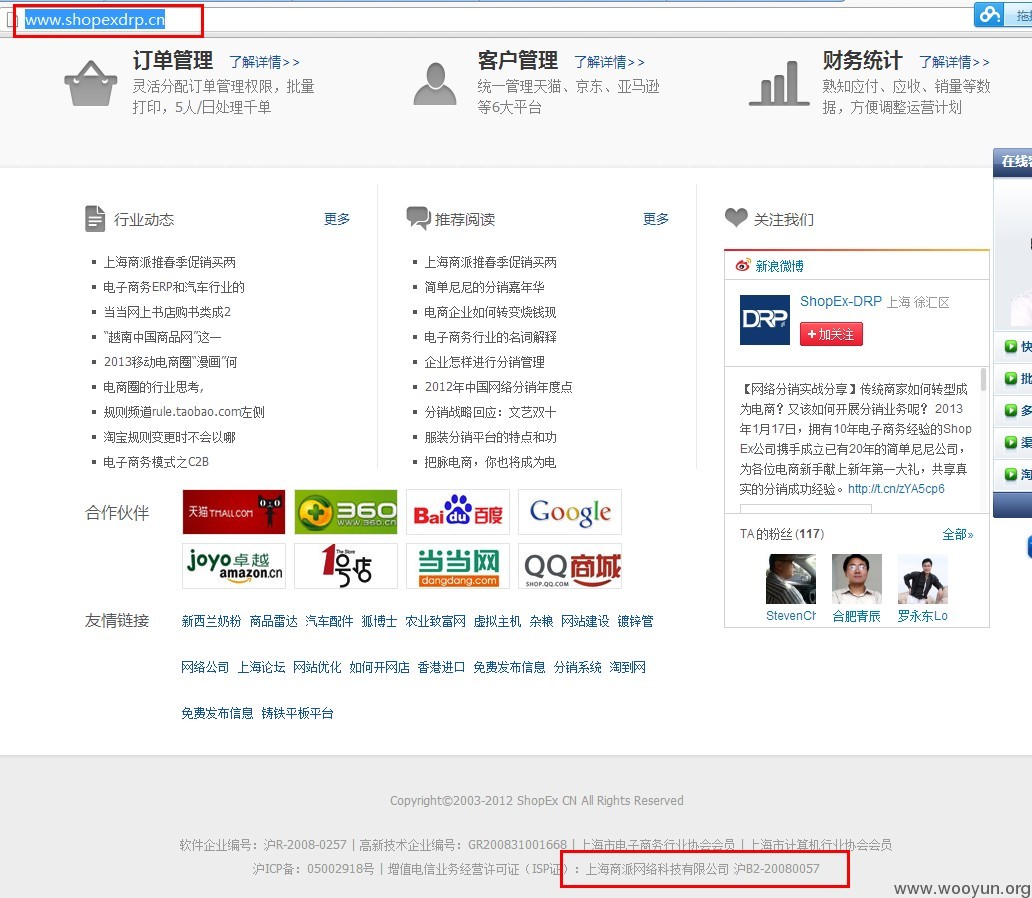Image resolution: width=1032 pixels, height=898 pixels.
Task: Click the heart icon beside 关注我们
Action: (736, 217)
